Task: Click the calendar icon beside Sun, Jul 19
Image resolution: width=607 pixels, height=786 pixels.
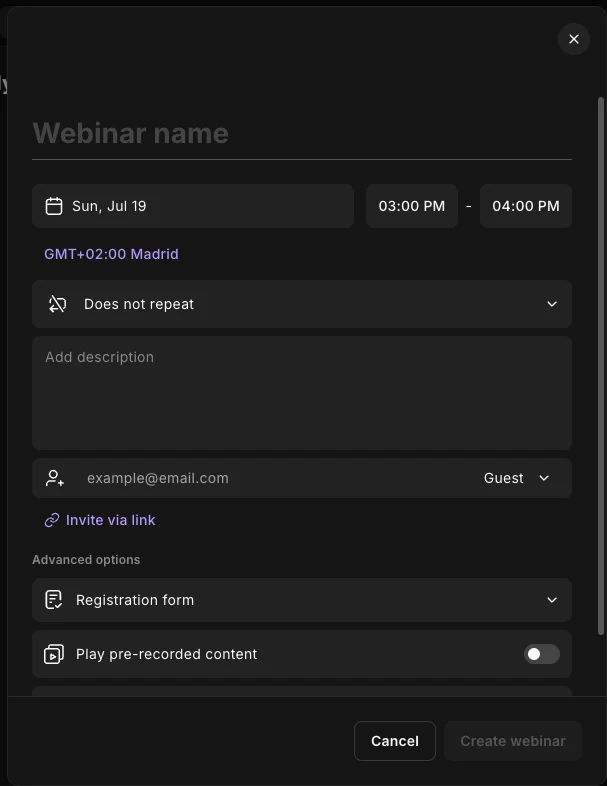Action: pyautogui.click(x=54, y=206)
